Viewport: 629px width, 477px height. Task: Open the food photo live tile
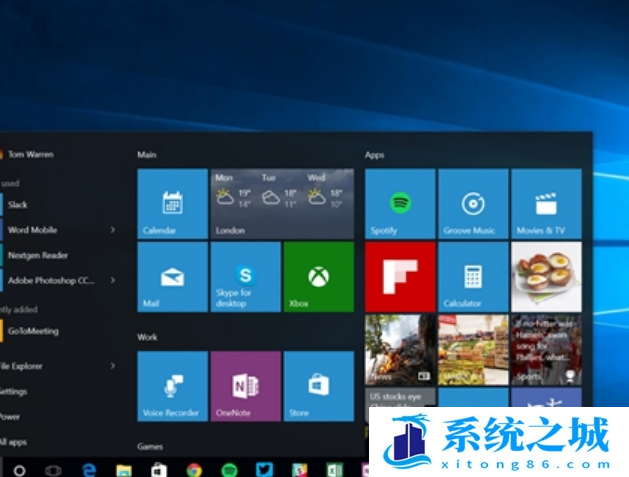coord(546,277)
